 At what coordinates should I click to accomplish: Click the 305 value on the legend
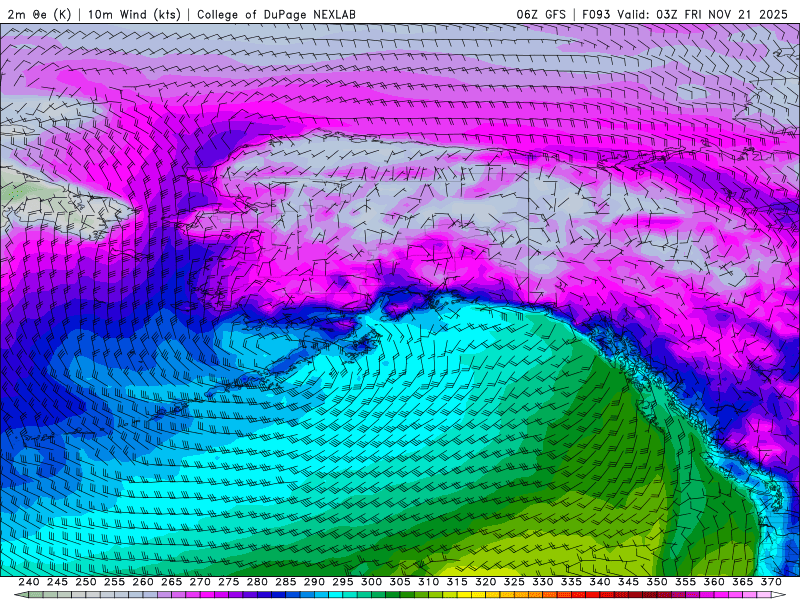tap(400, 582)
